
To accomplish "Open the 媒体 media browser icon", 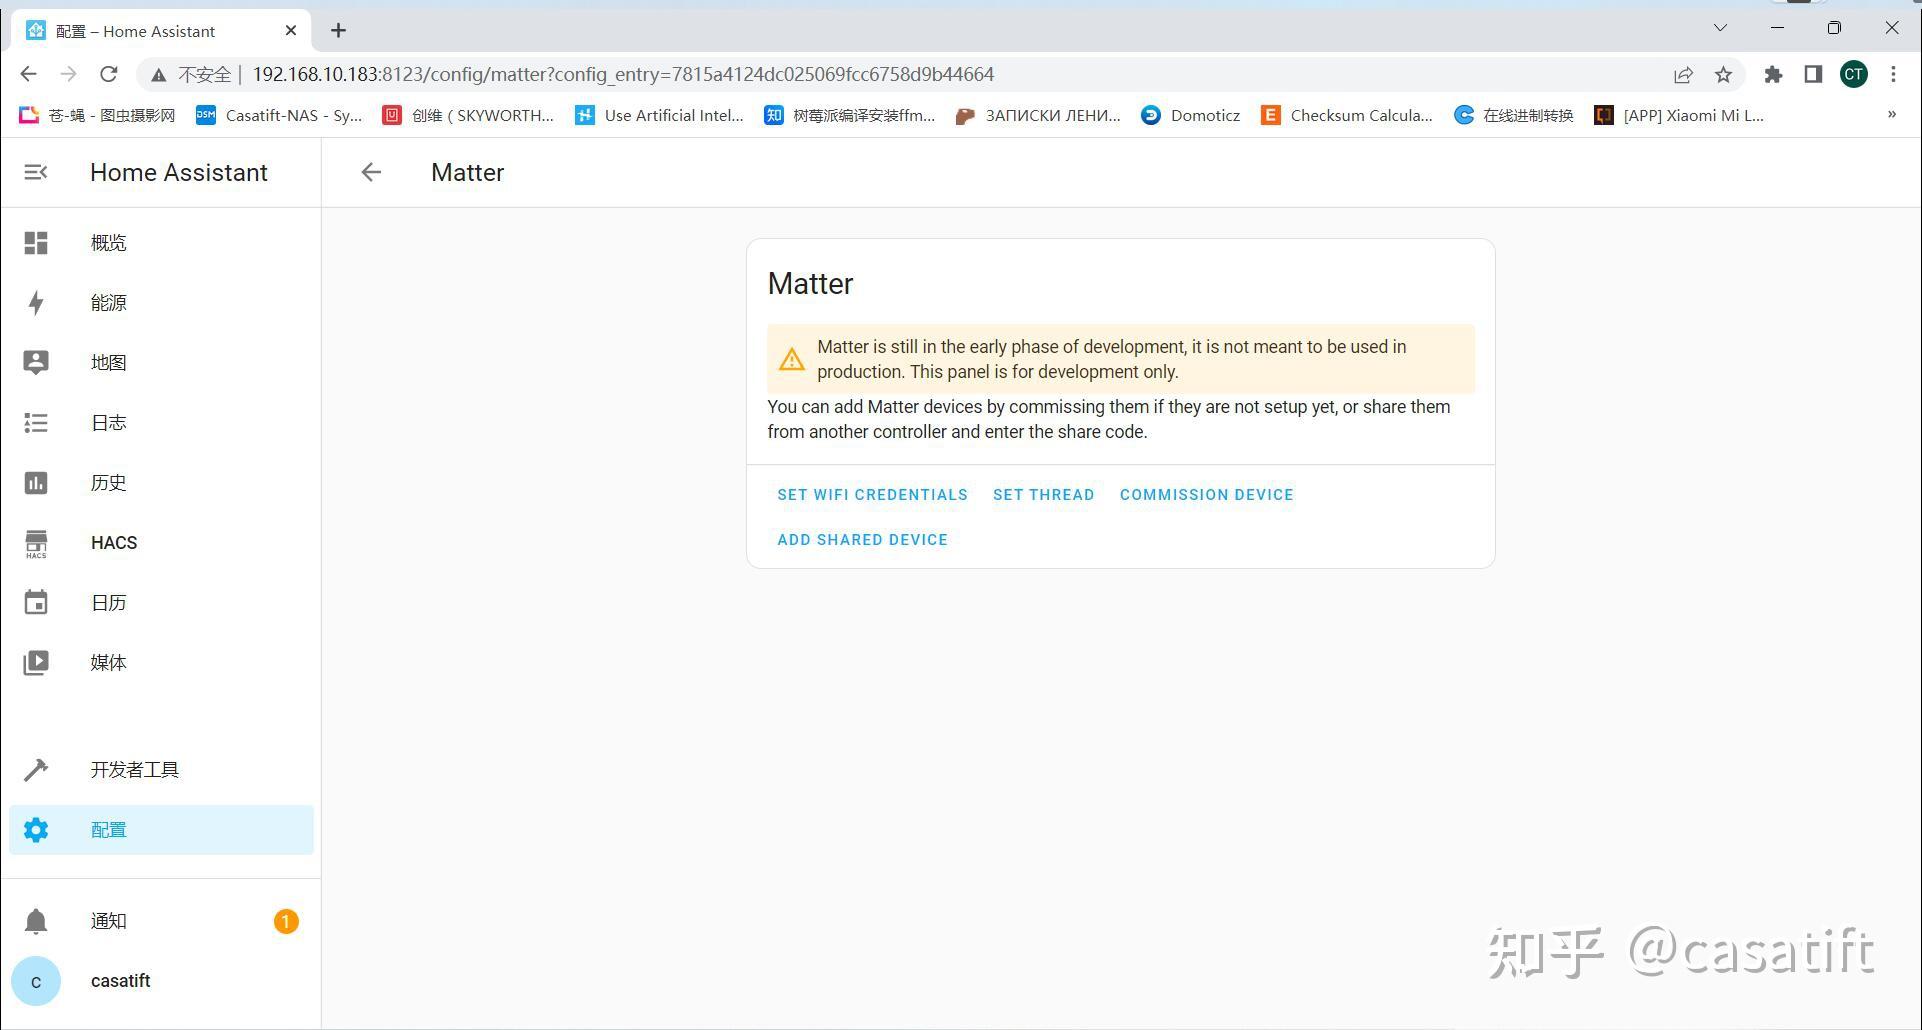I will click(x=36, y=662).
